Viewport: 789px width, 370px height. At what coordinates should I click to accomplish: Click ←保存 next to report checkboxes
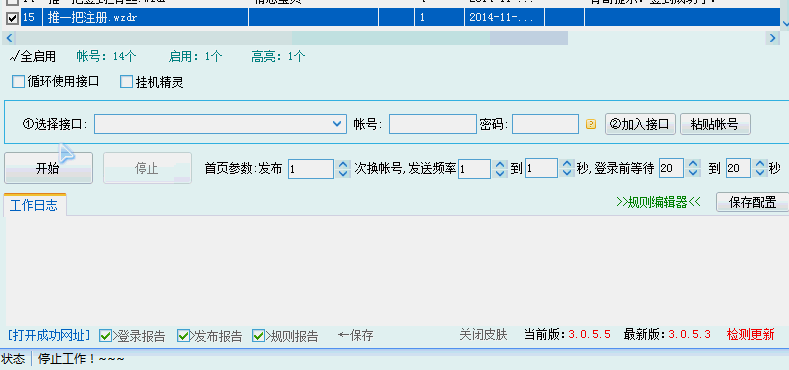coord(355,335)
